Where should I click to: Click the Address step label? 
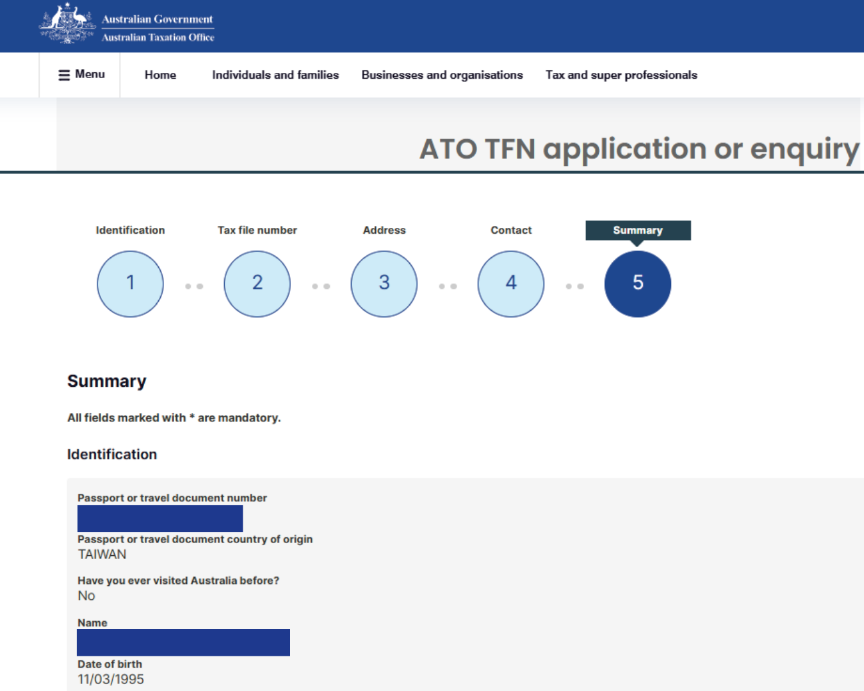(x=384, y=230)
